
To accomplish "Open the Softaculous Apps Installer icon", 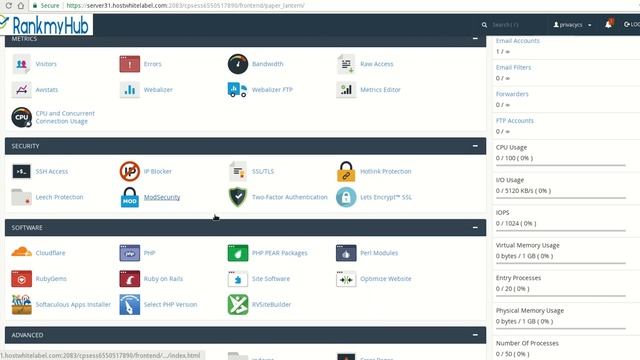I will click(21, 304).
